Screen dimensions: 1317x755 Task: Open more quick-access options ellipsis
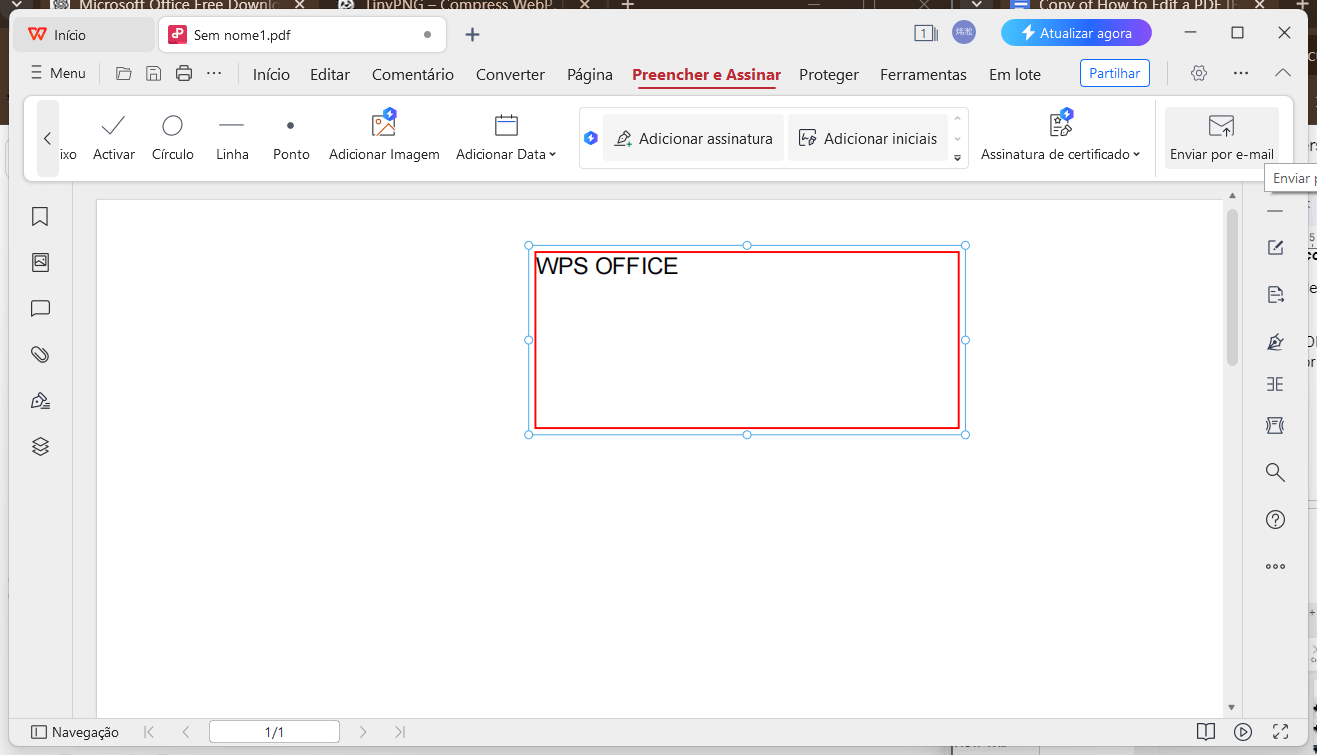click(214, 73)
